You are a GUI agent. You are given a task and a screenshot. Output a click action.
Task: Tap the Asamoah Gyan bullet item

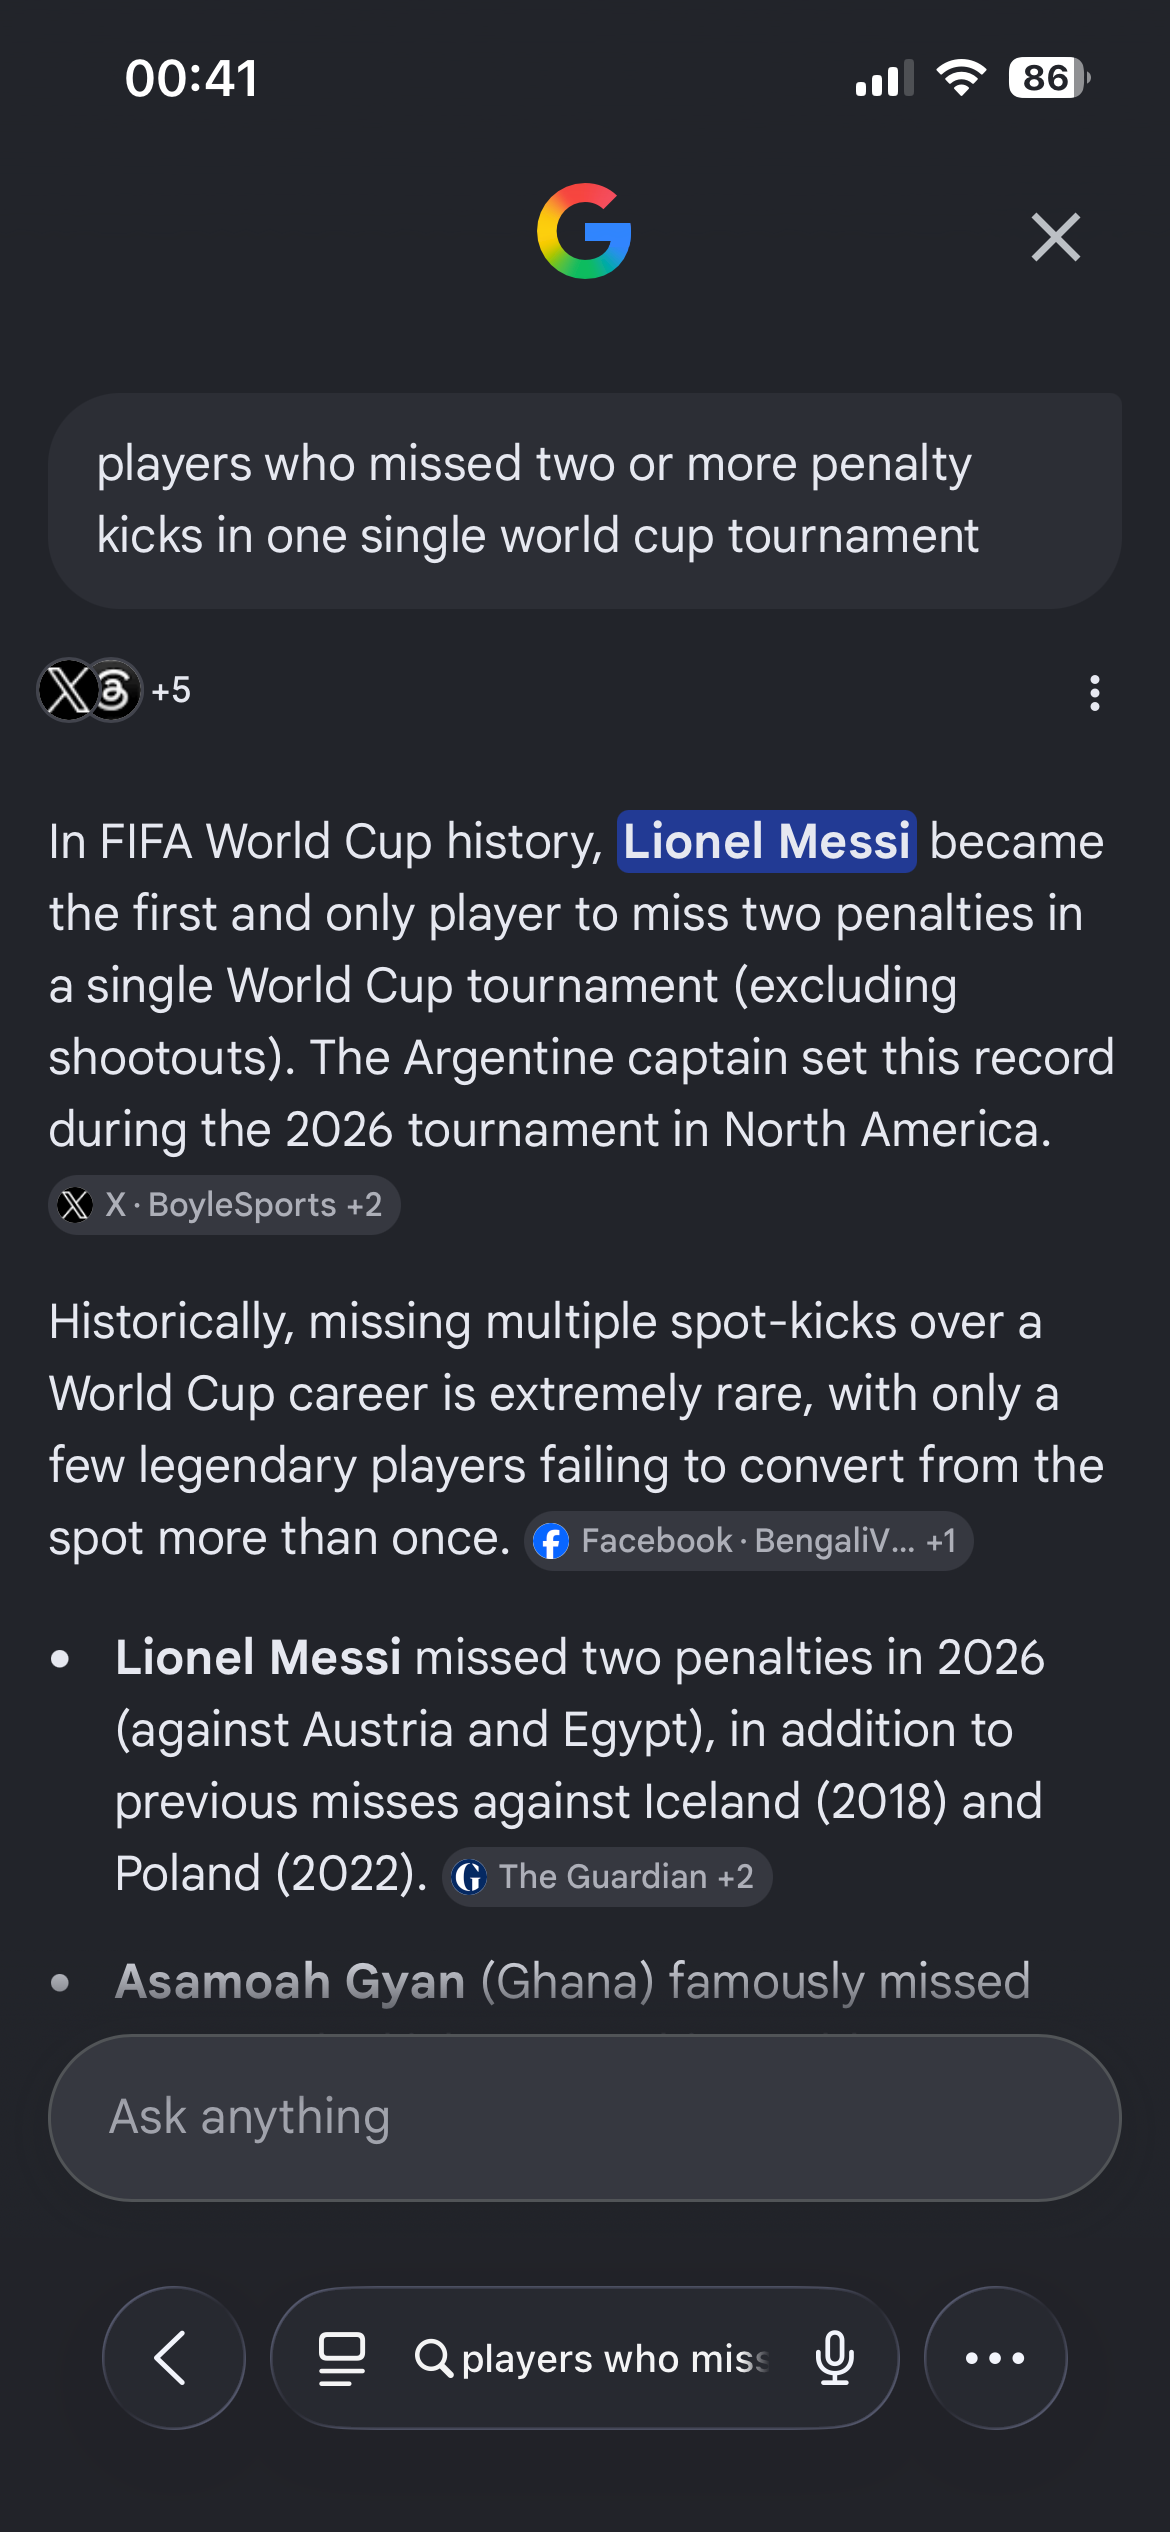pos(573,1981)
